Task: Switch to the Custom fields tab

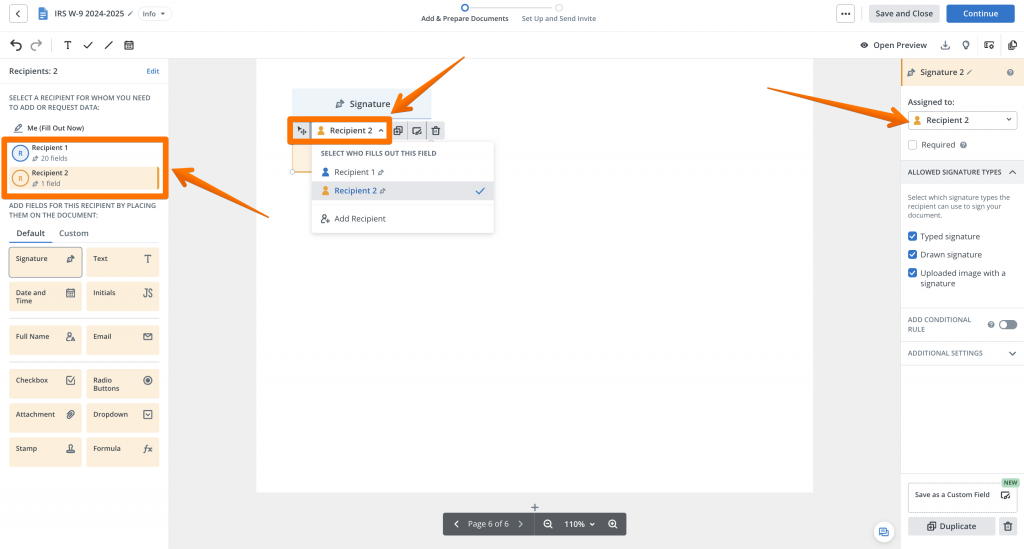Action: [74, 233]
